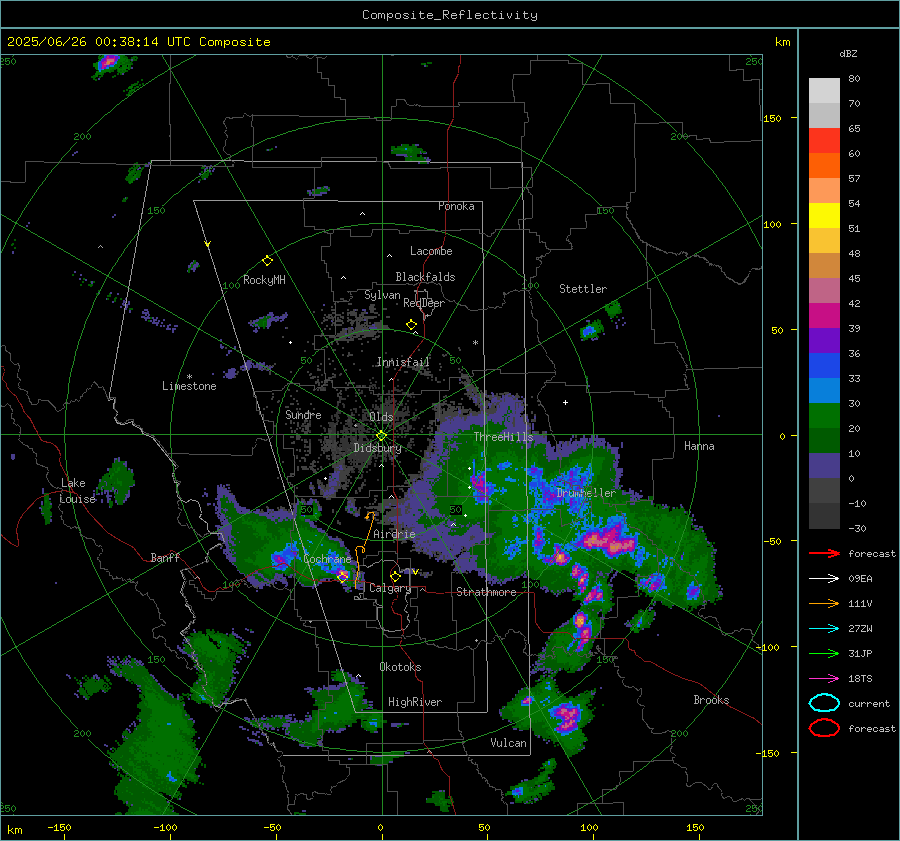Click the green 31JP arrow icon
The image size is (900, 841).
(x=824, y=653)
